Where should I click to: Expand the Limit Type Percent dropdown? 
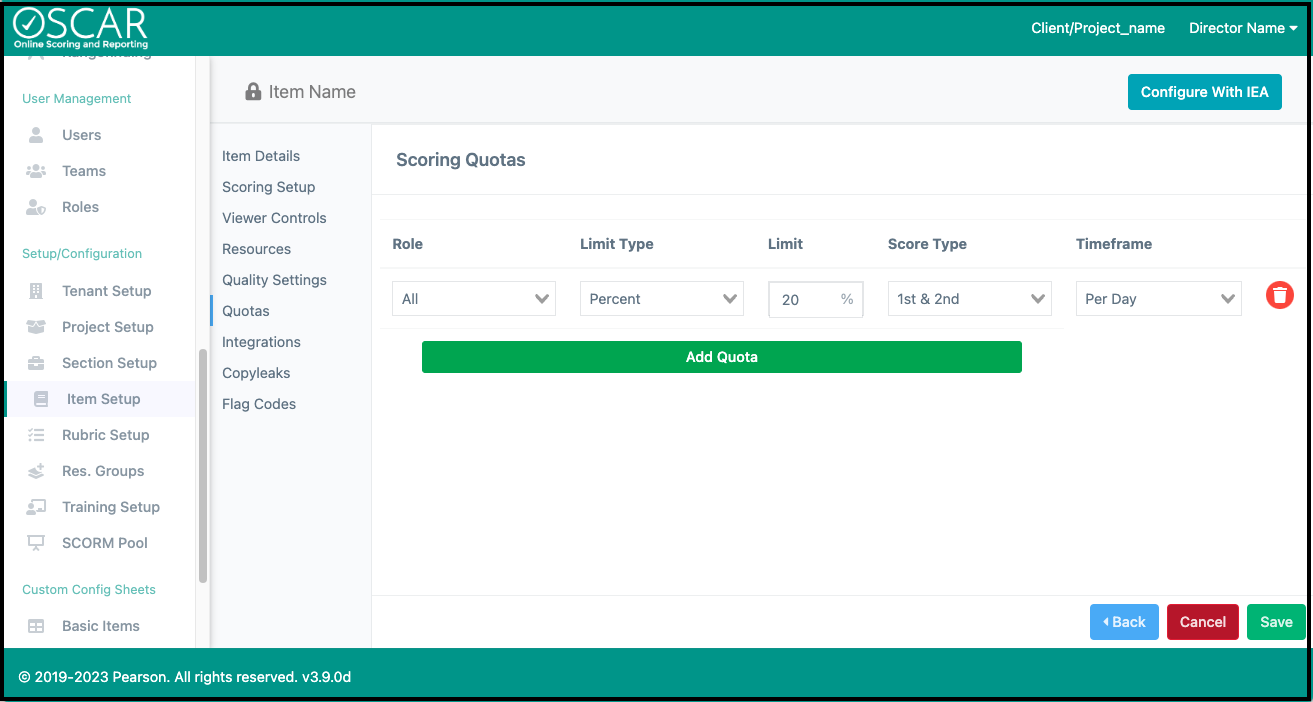[661, 299]
